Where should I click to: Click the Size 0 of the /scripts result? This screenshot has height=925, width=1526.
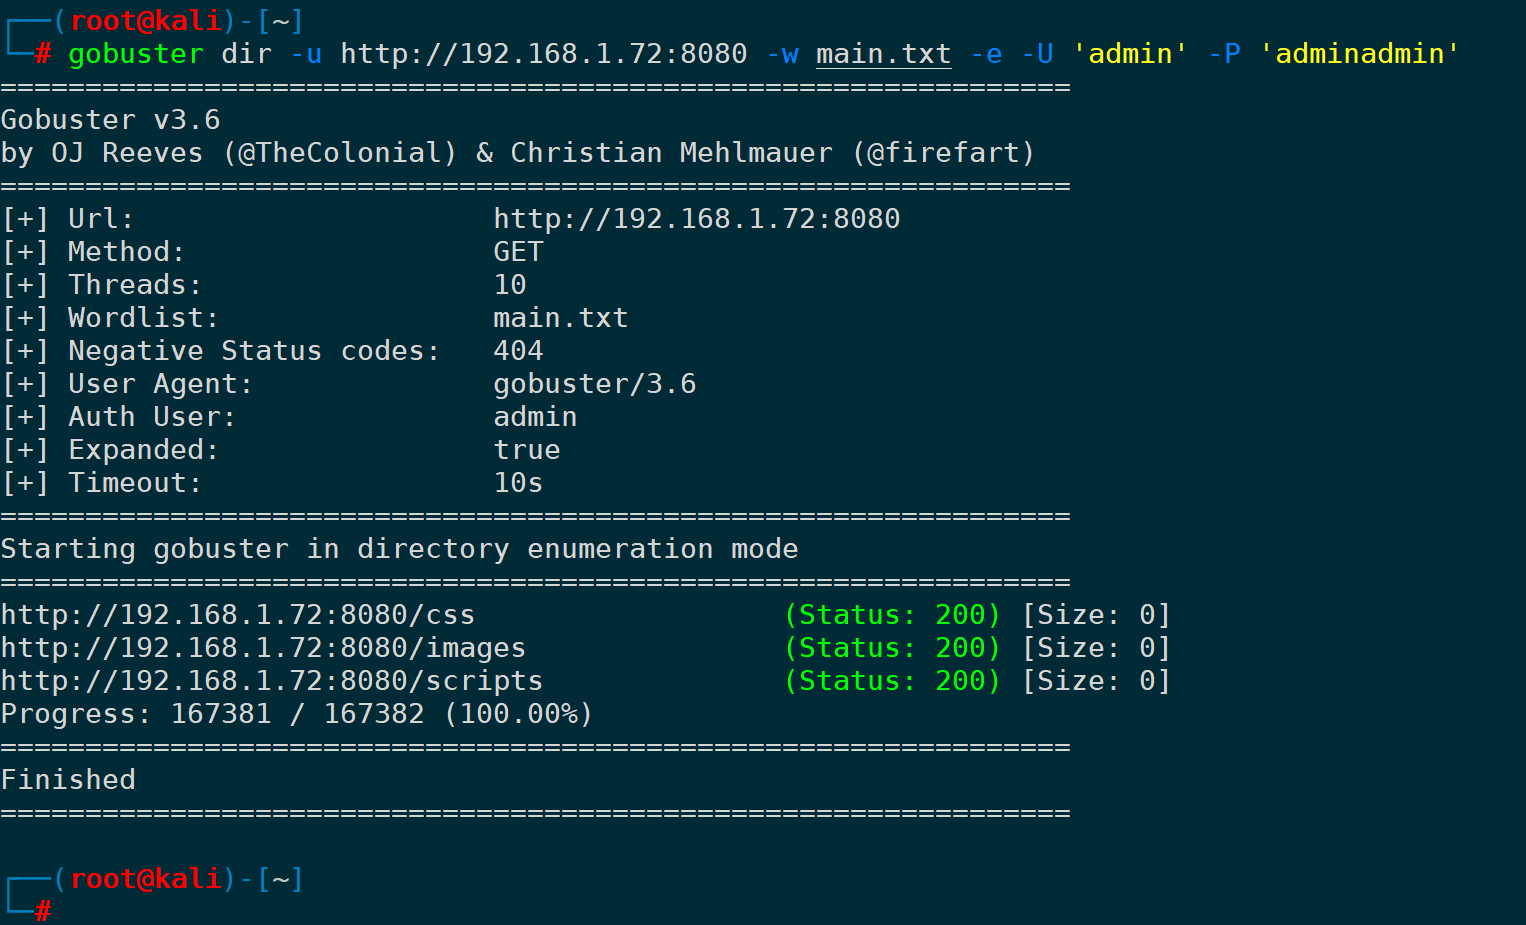point(1096,681)
